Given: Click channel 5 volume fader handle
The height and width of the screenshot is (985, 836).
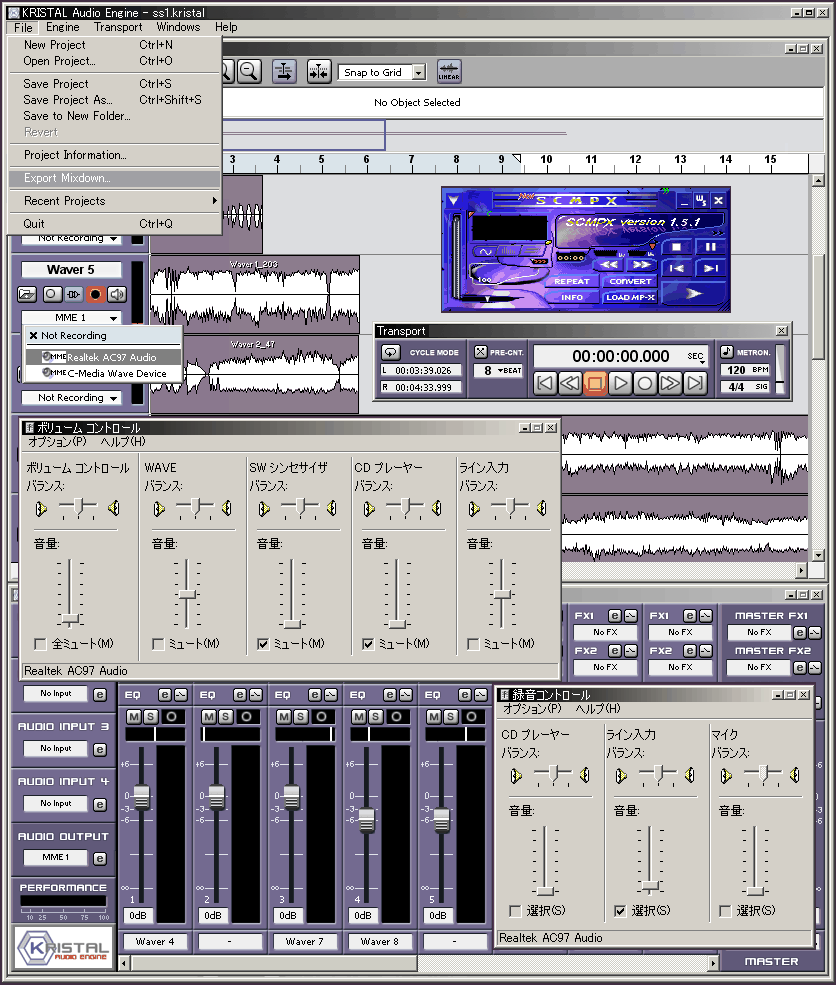Looking at the screenshot, I should [442, 819].
